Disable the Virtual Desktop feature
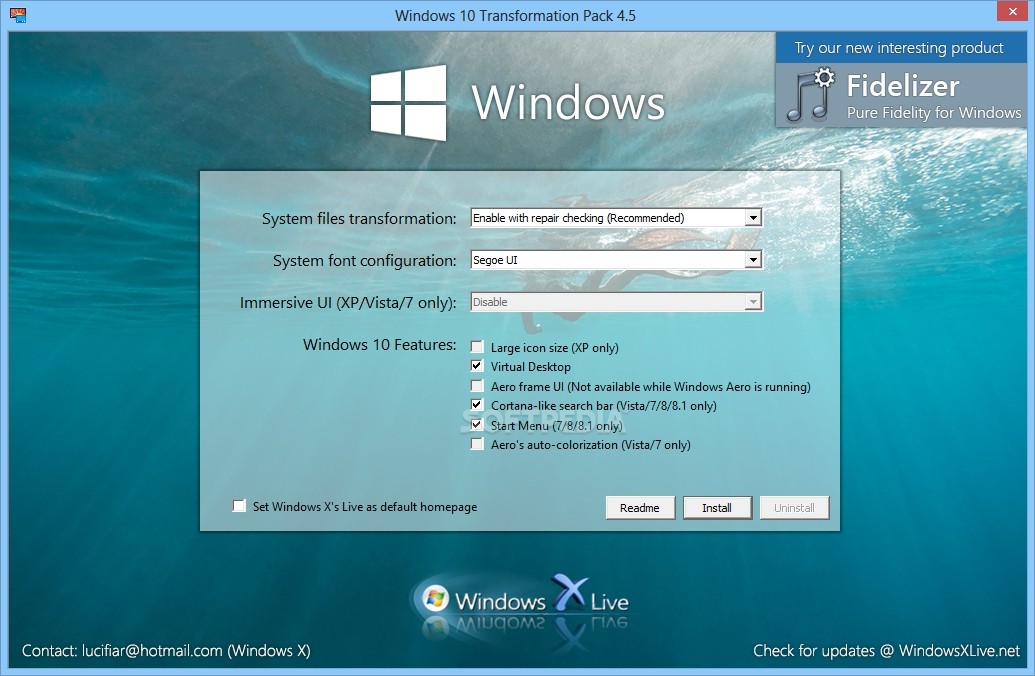This screenshot has width=1035, height=676. [477, 366]
